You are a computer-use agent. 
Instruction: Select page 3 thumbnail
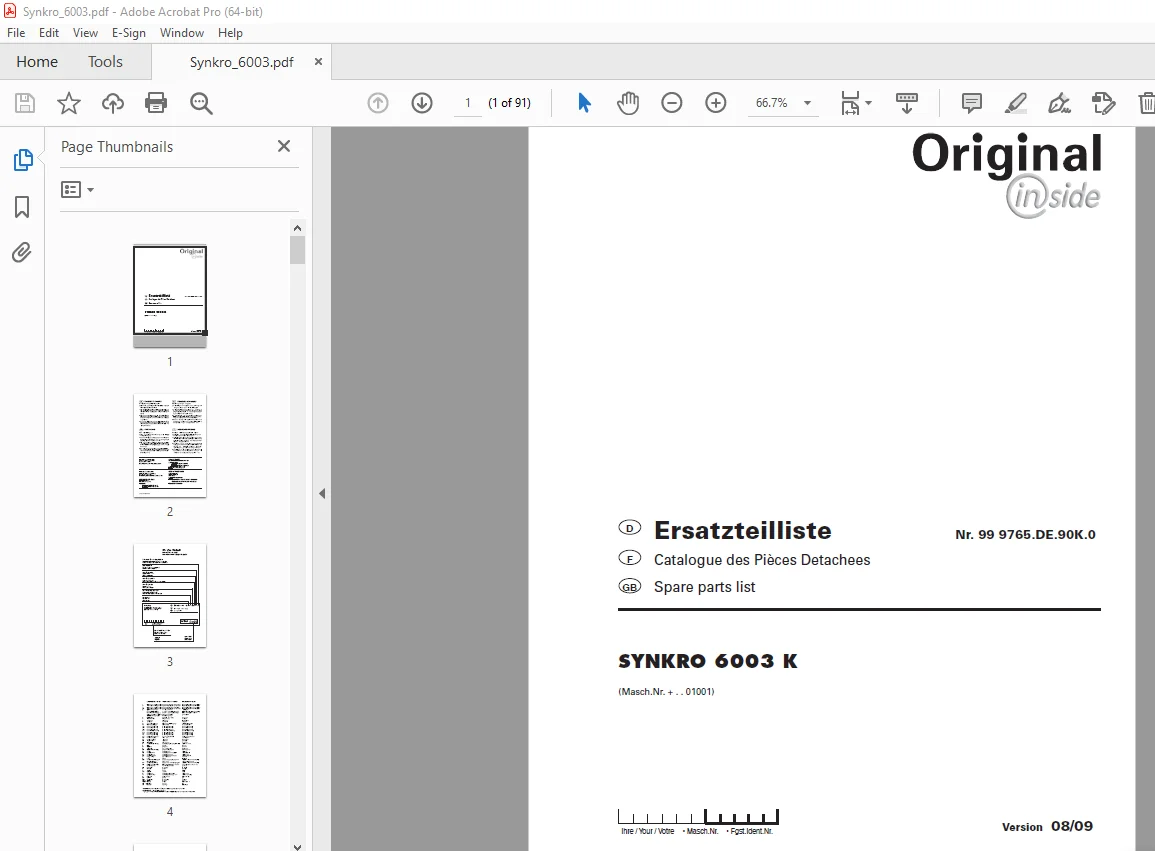pos(170,596)
